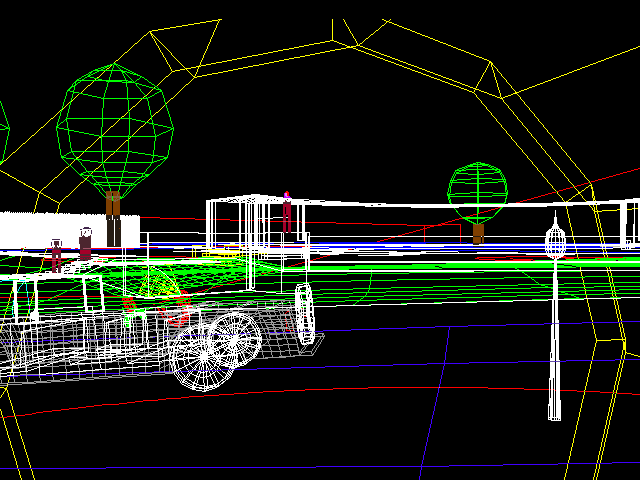Screen dimensions: 640x480
Task: Select the small tree's brown trunk
Action: [478, 233]
